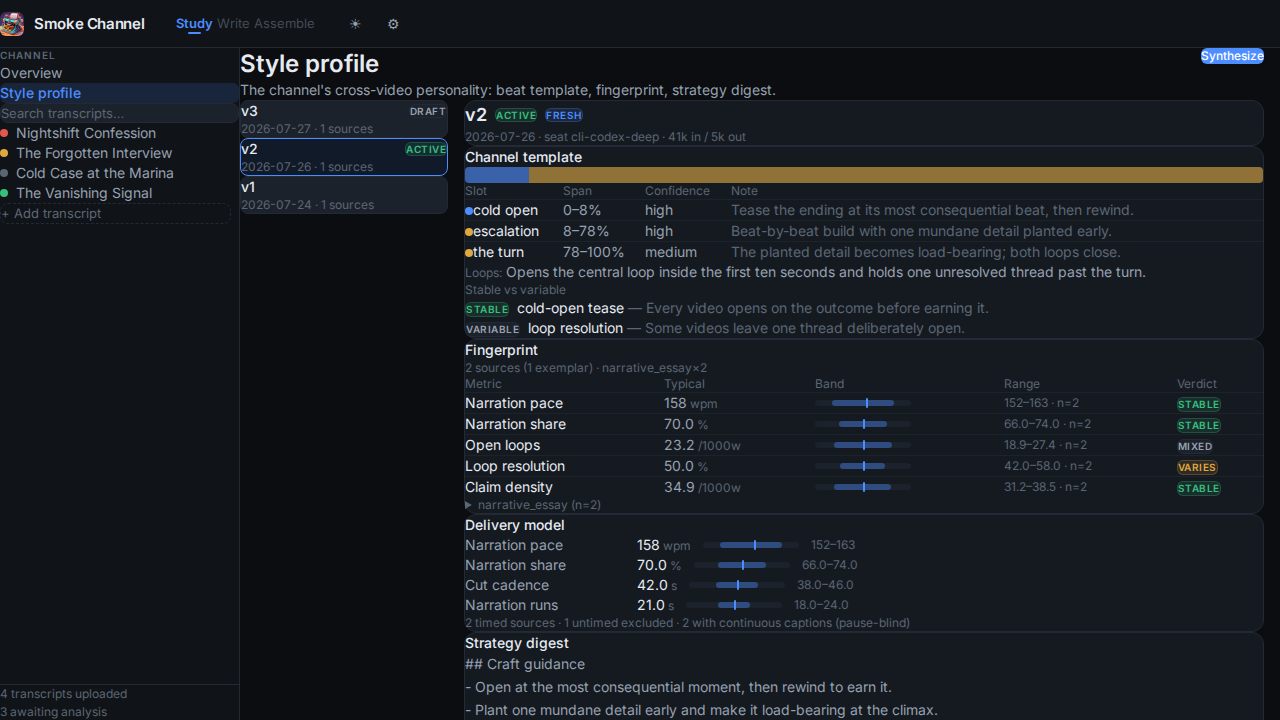
Task: Toggle the light theme sun icon
Action: 355,24
